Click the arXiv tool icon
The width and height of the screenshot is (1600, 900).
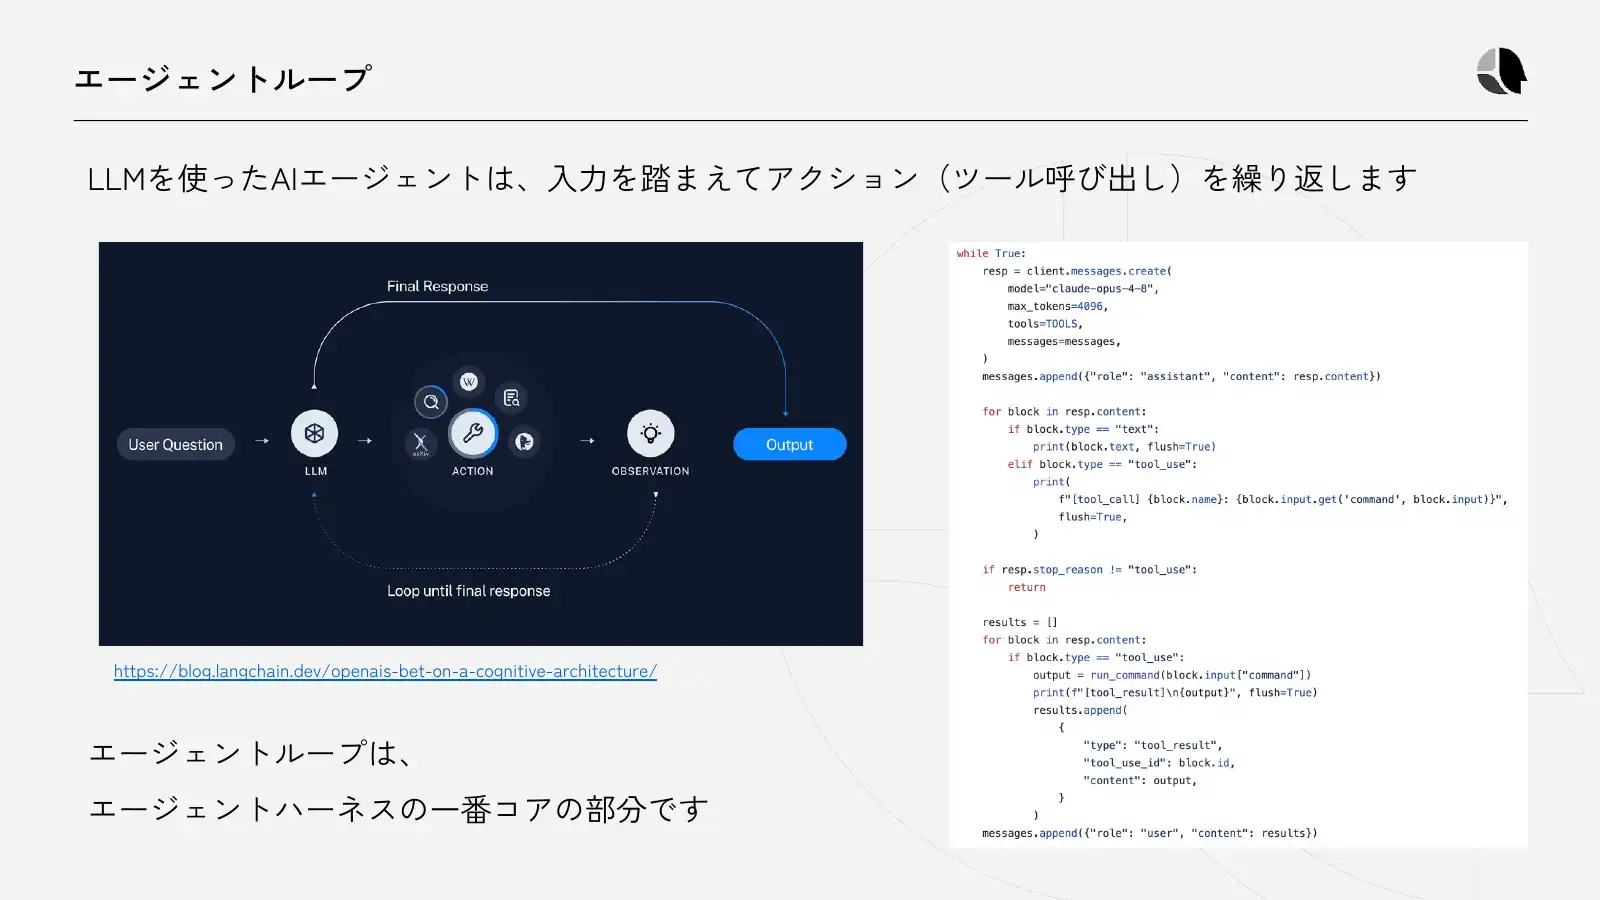(x=421, y=443)
